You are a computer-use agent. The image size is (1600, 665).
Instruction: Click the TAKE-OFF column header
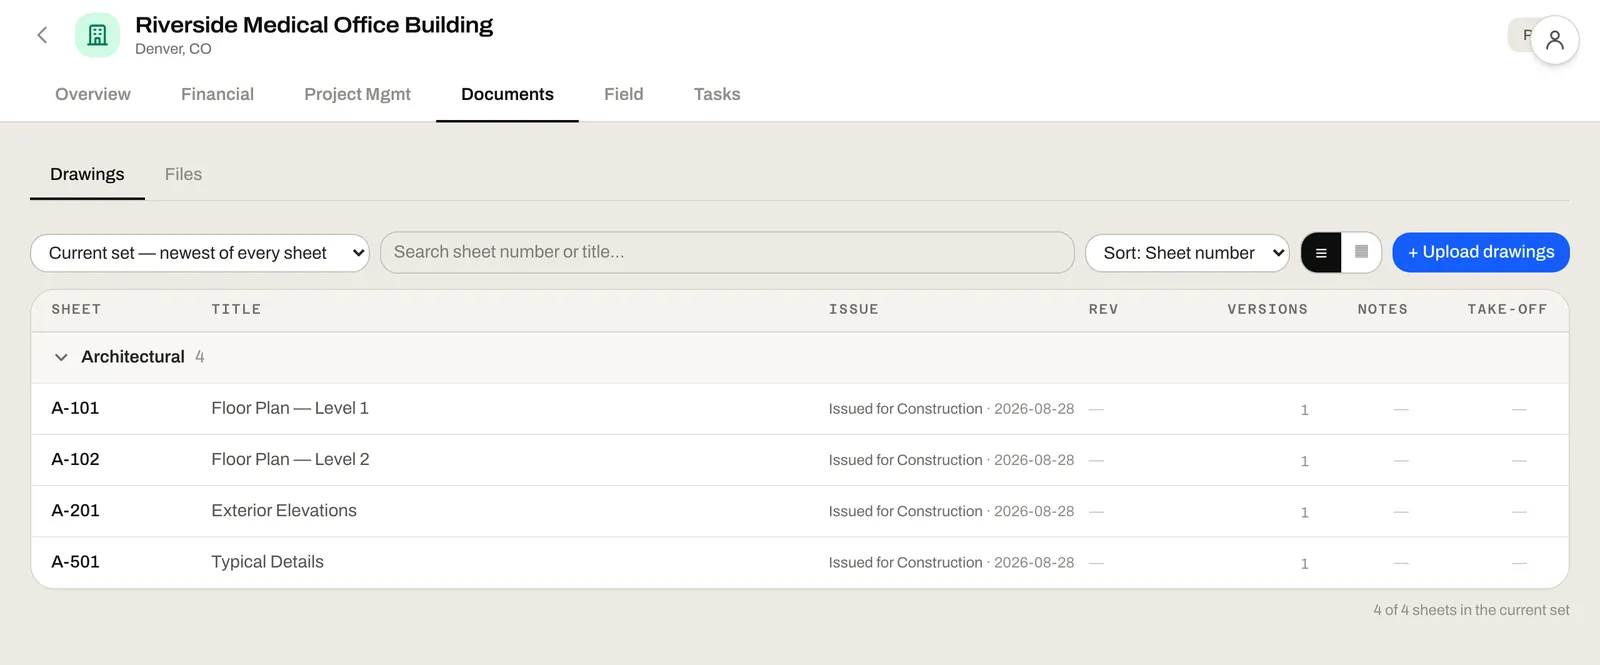coord(1507,309)
